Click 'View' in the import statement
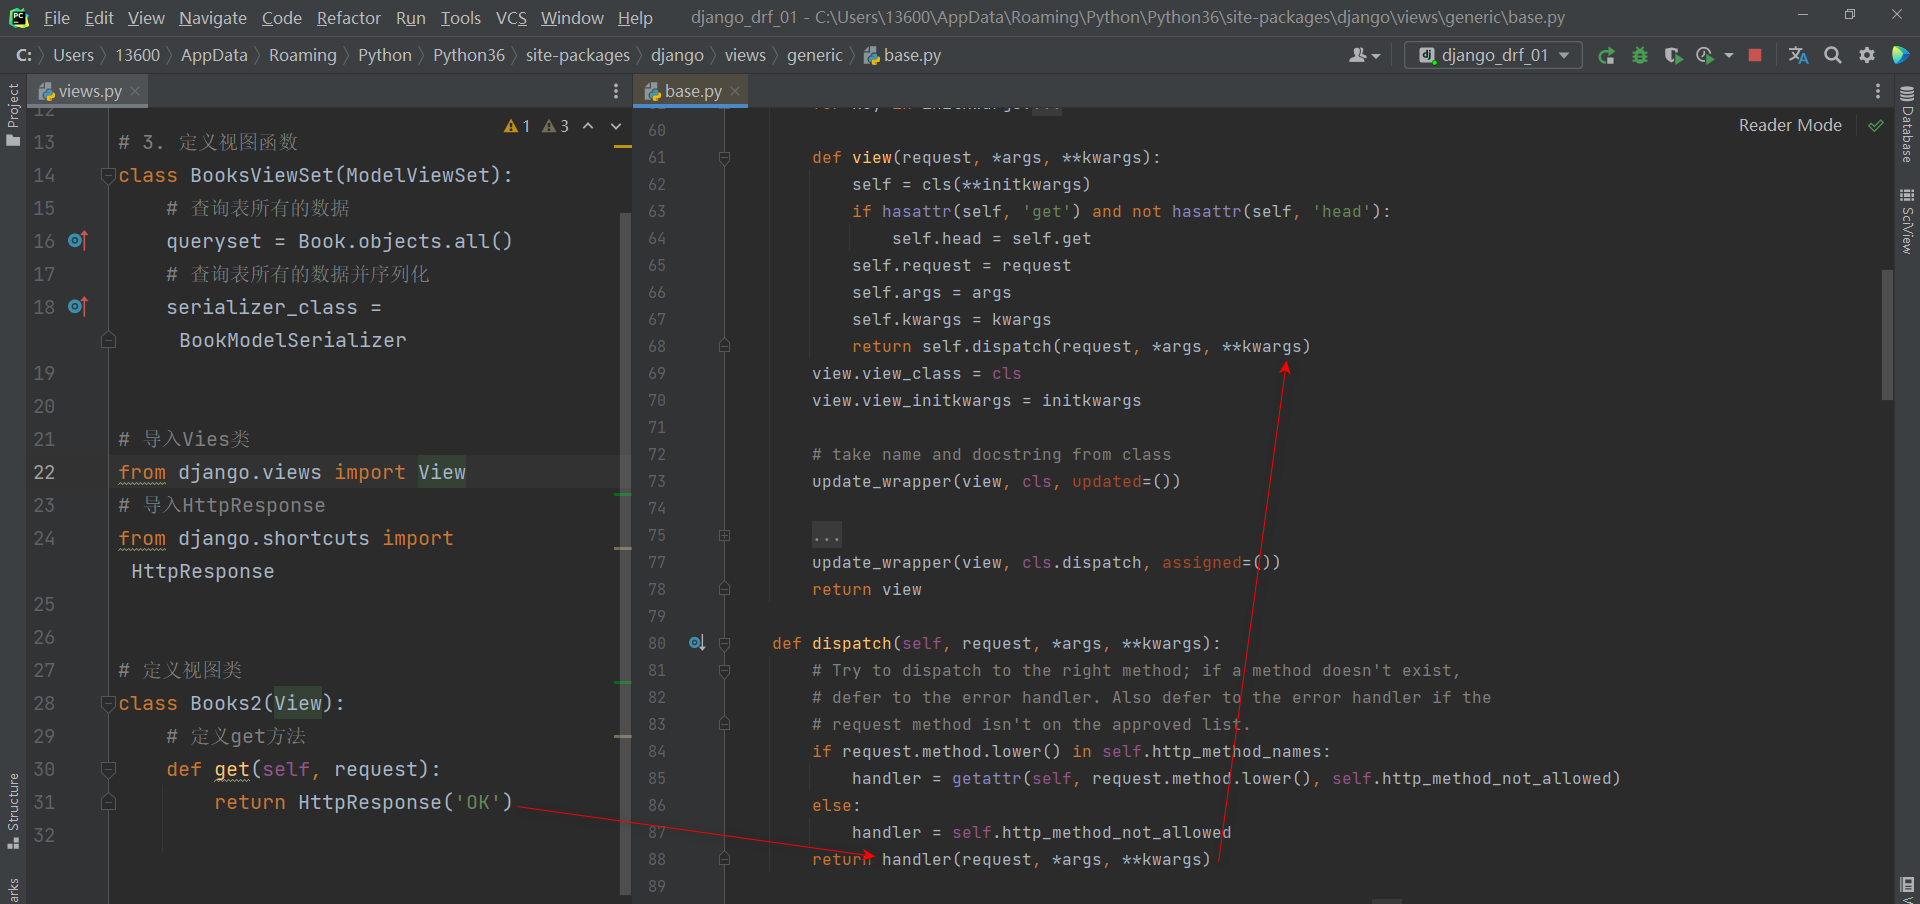This screenshot has width=1920, height=904. pyautogui.click(x=442, y=472)
